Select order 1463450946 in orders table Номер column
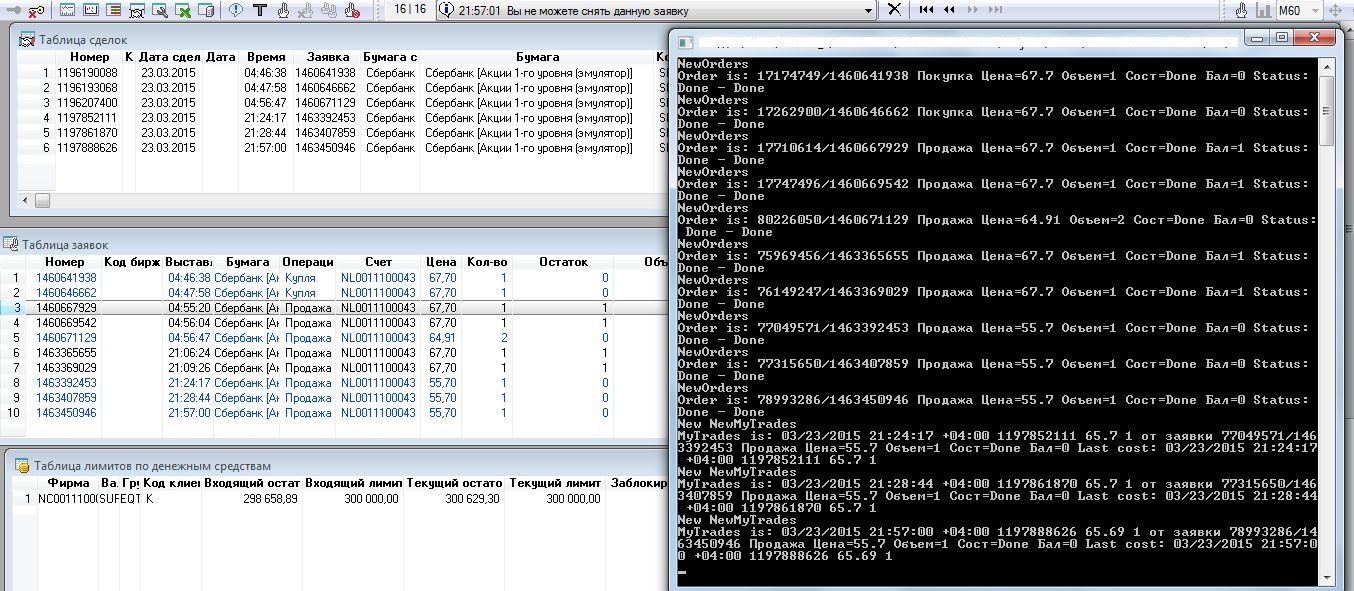Image resolution: width=1354 pixels, height=591 pixels. coord(67,413)
